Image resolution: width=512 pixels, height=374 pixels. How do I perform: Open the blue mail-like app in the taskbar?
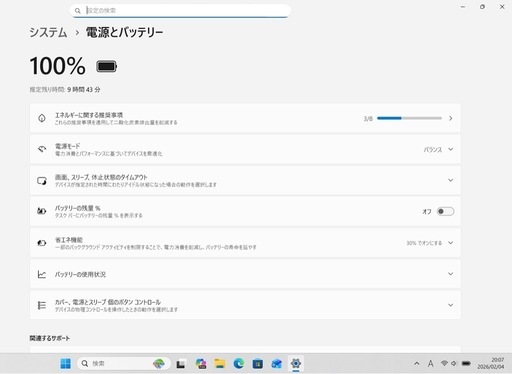pyautogui.click(x=277, y=364)
